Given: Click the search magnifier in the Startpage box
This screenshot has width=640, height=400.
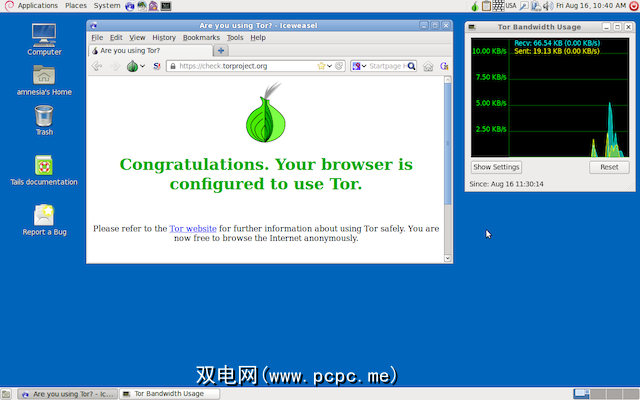Looking at the screenshot, I should coord(411,66).
